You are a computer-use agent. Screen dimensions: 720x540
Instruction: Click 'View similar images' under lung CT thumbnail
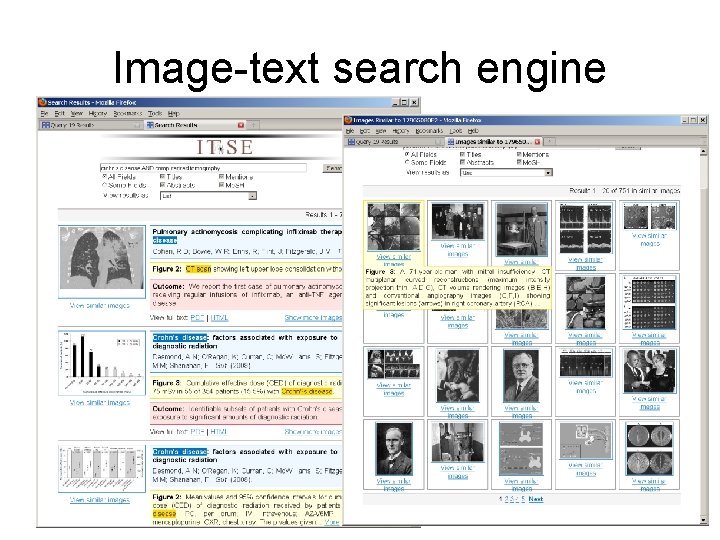(x=100, y=305)
